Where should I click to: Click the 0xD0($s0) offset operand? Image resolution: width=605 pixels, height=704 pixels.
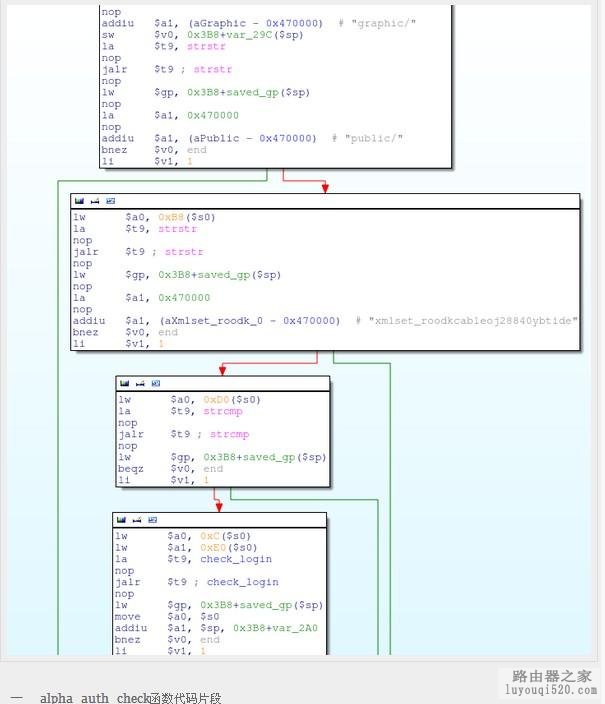pos(232,400)
